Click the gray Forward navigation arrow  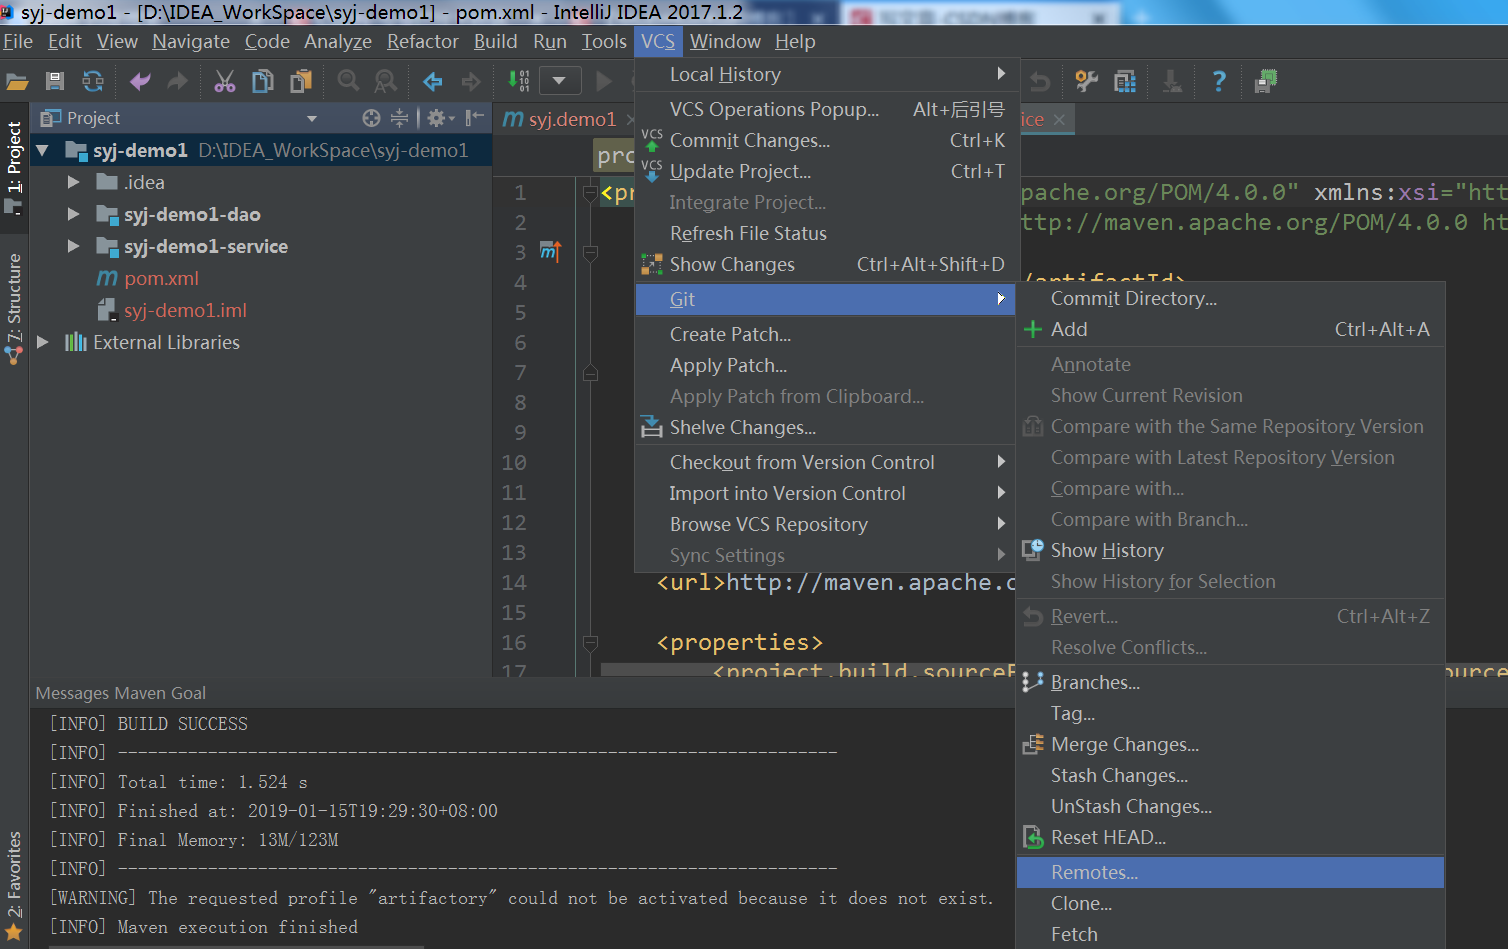tap(470, 81)
